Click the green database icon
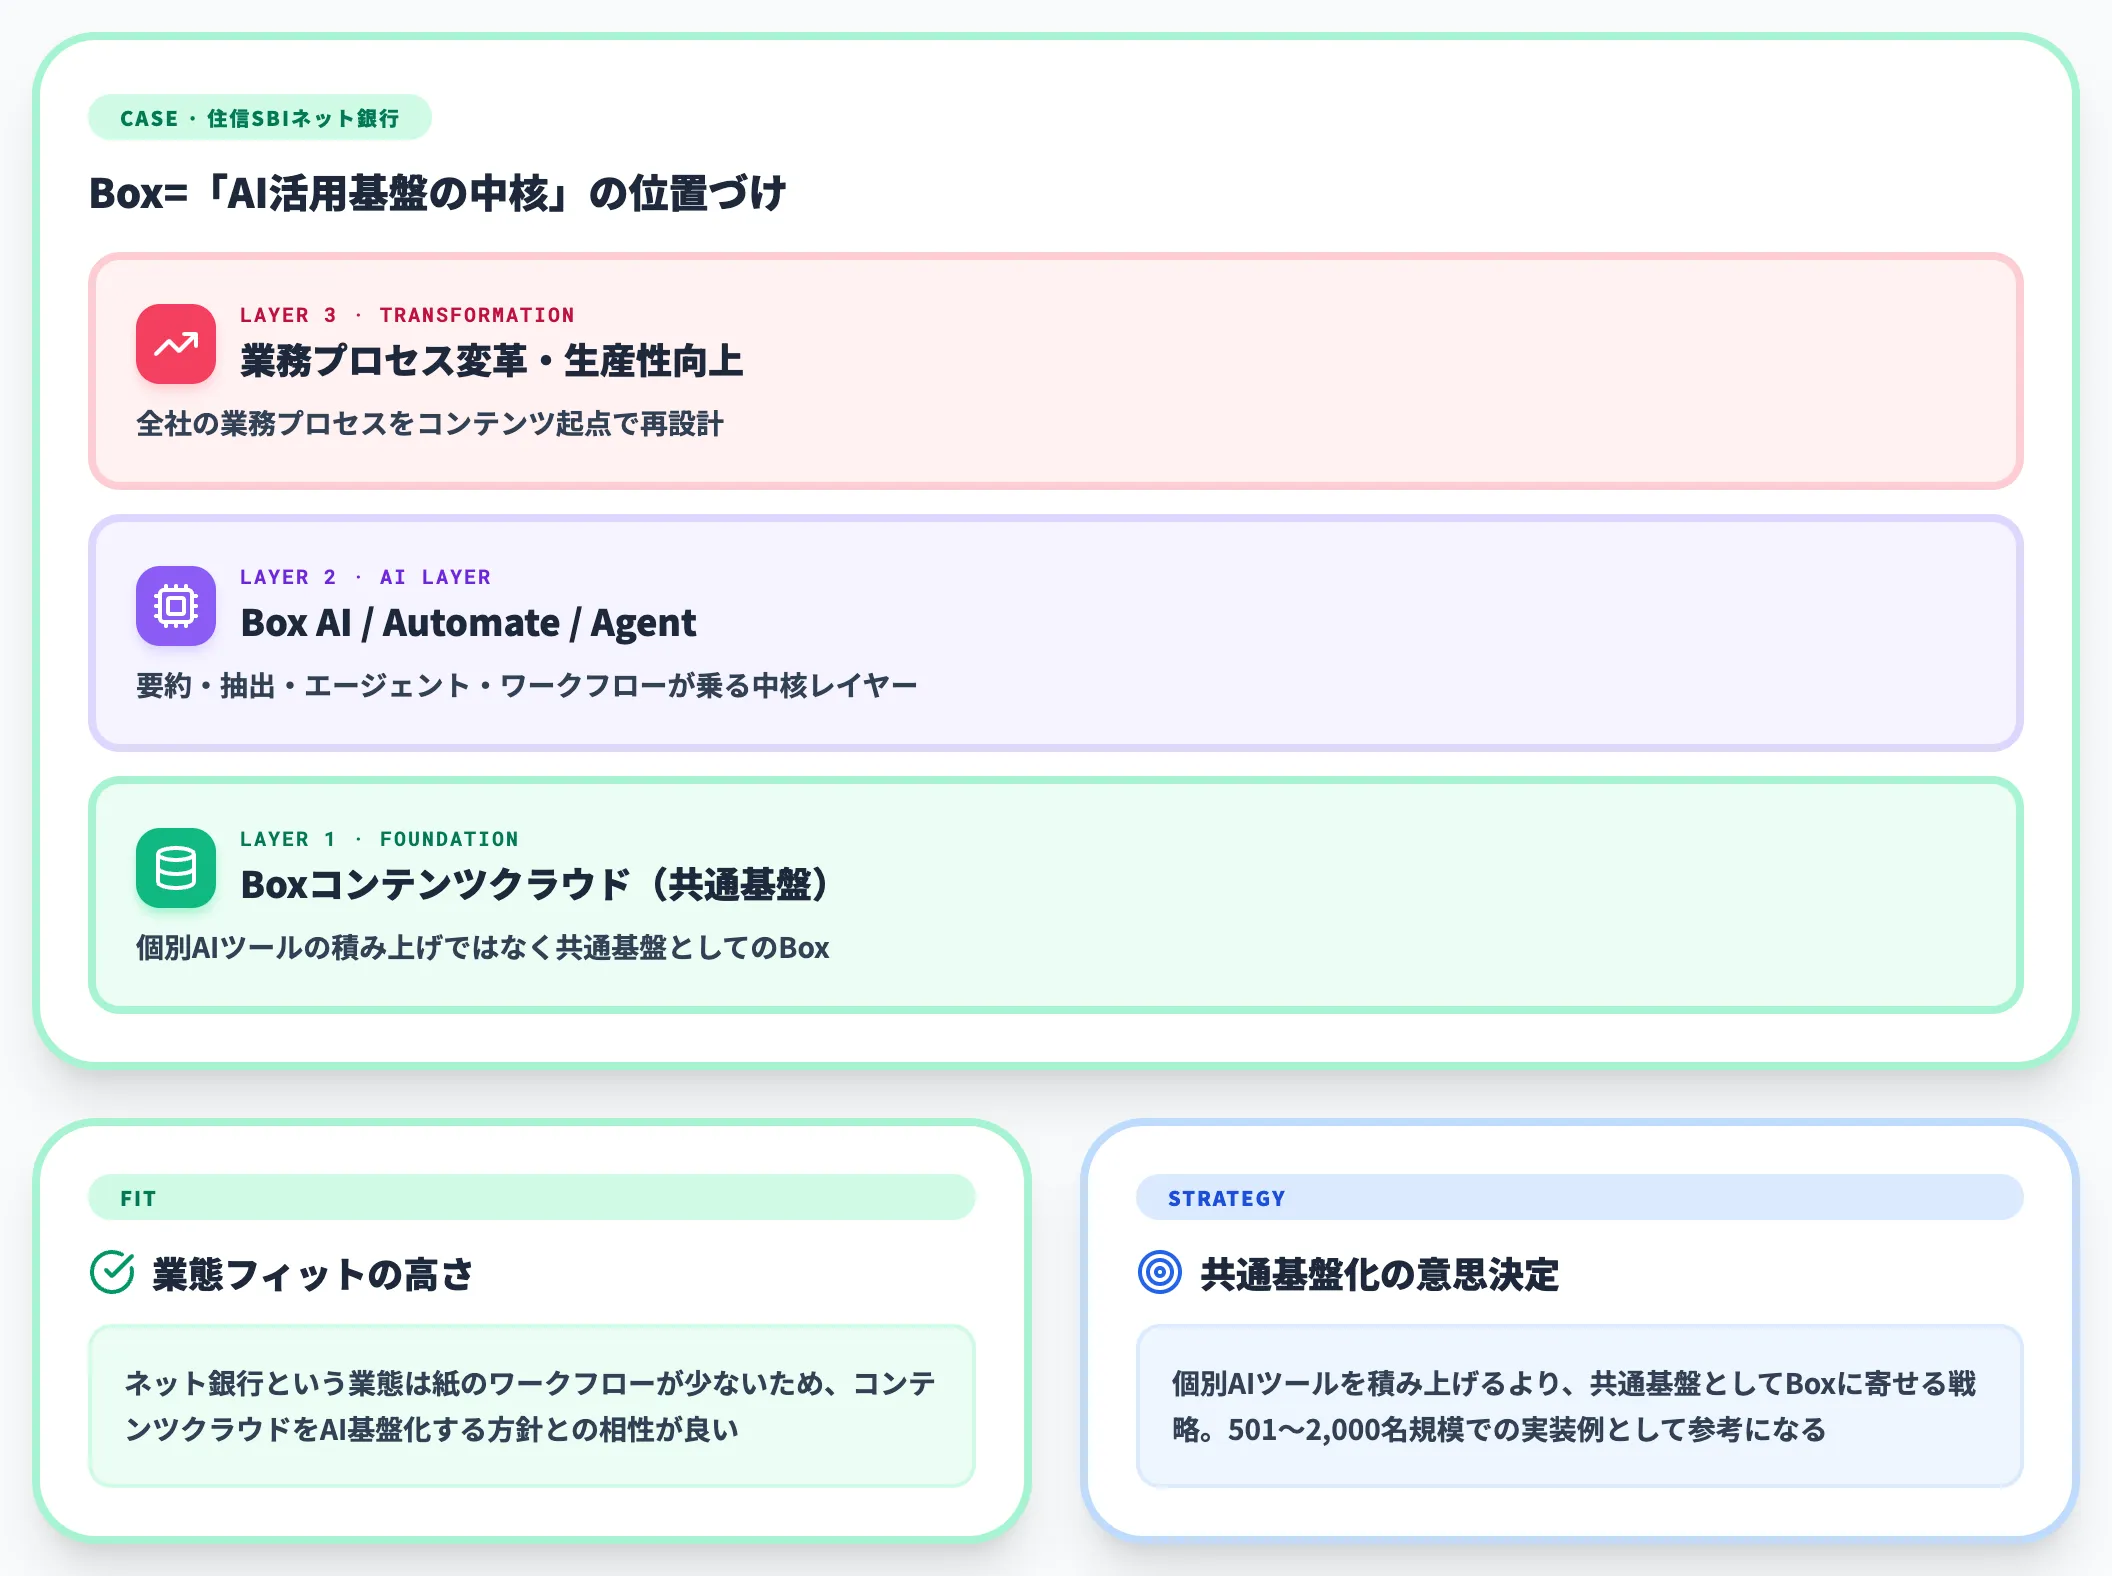The height and width of the screenshot is (1576, 2112). click(x=176, y=868)
